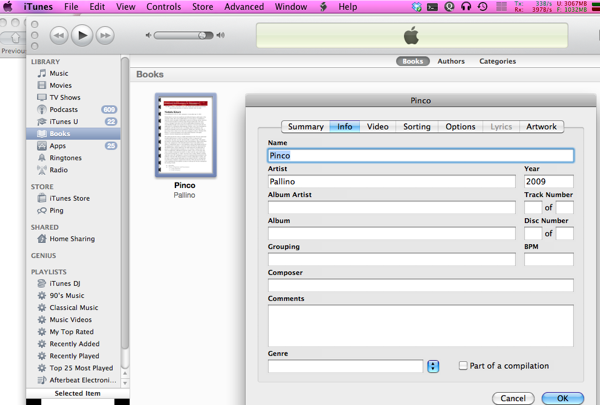
Task: Enable Part of a compilation checkbox
Action: tap(463, 366)
